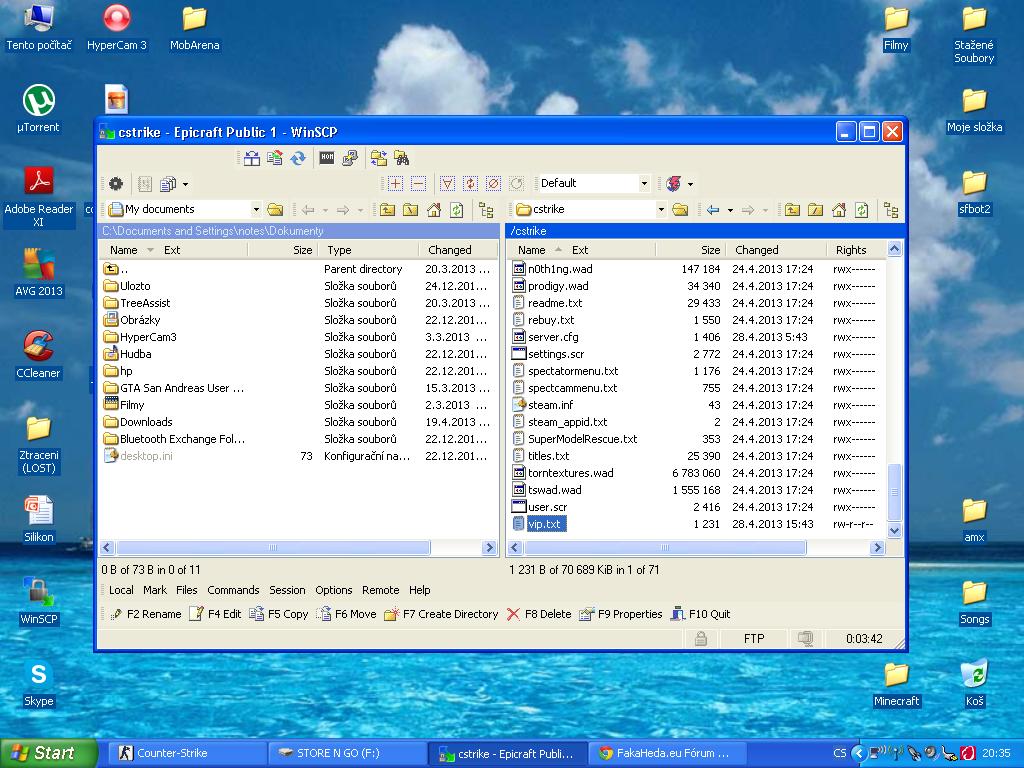Go to local root directory icon
Viewport: 1024px width, 768px height.
tap(411, 210)
